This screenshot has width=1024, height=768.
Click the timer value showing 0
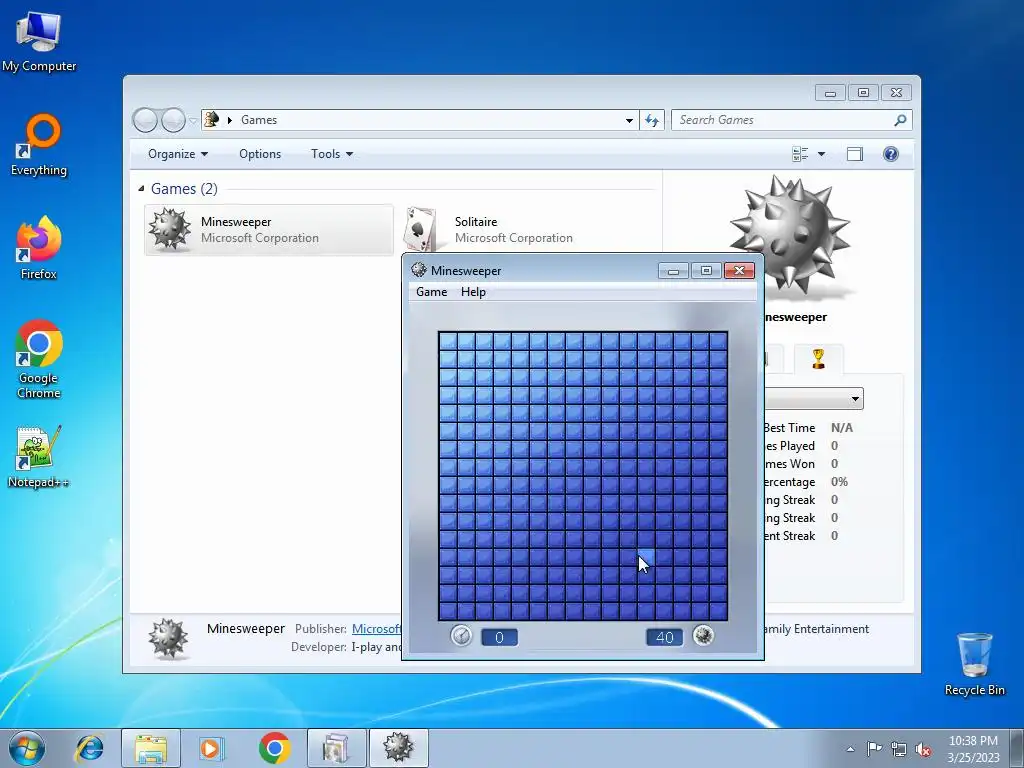tap(500, 637)
